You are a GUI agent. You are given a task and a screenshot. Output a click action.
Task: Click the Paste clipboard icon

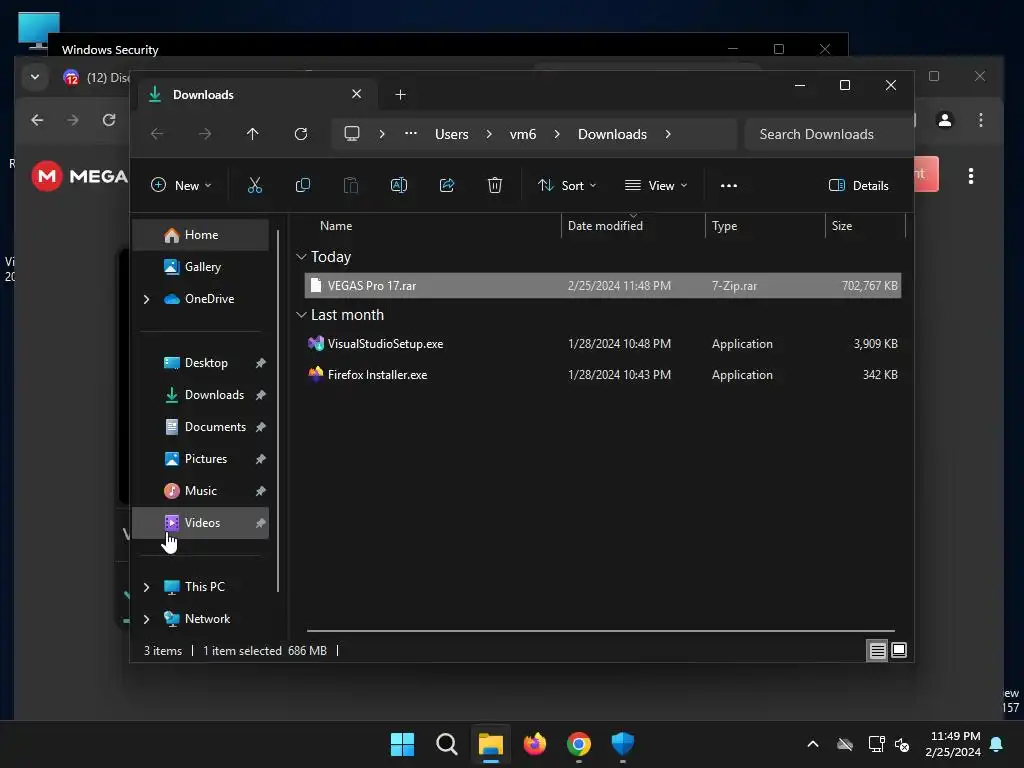tap(351, 185)
